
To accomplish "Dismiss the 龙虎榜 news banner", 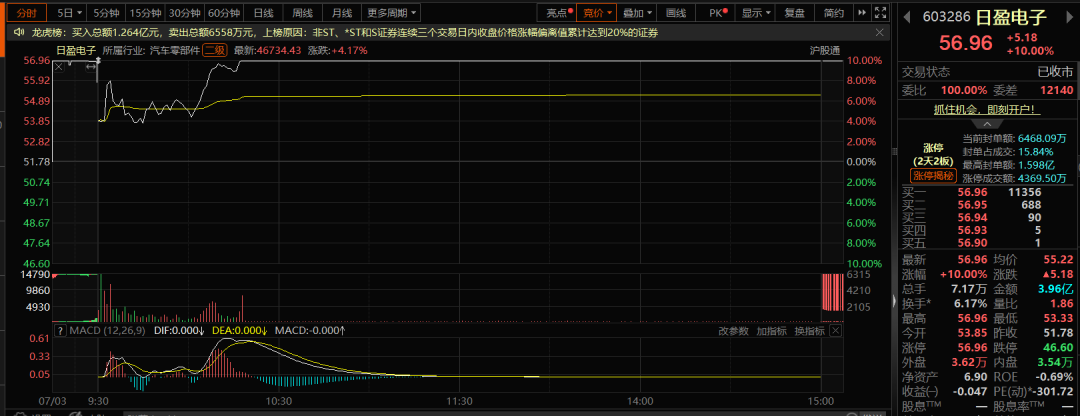I will tap(879, 32).
